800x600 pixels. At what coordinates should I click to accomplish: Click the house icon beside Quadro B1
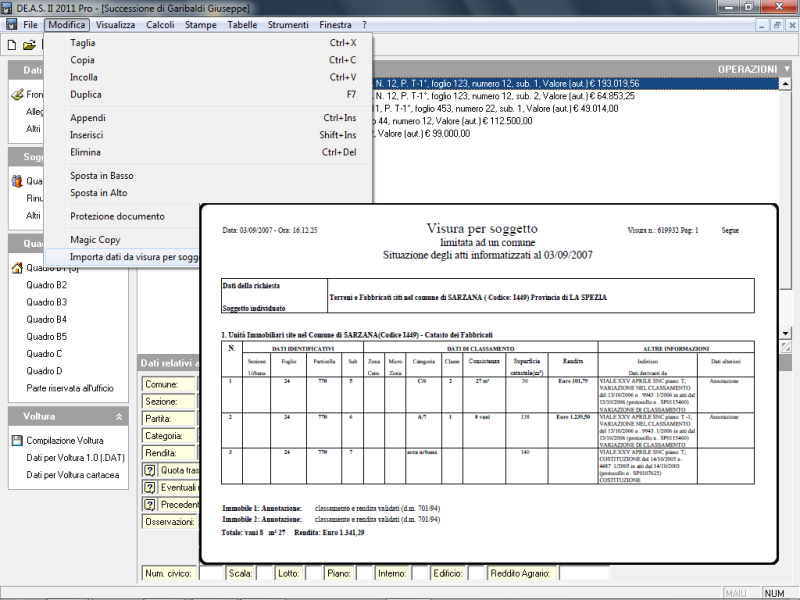17,268
